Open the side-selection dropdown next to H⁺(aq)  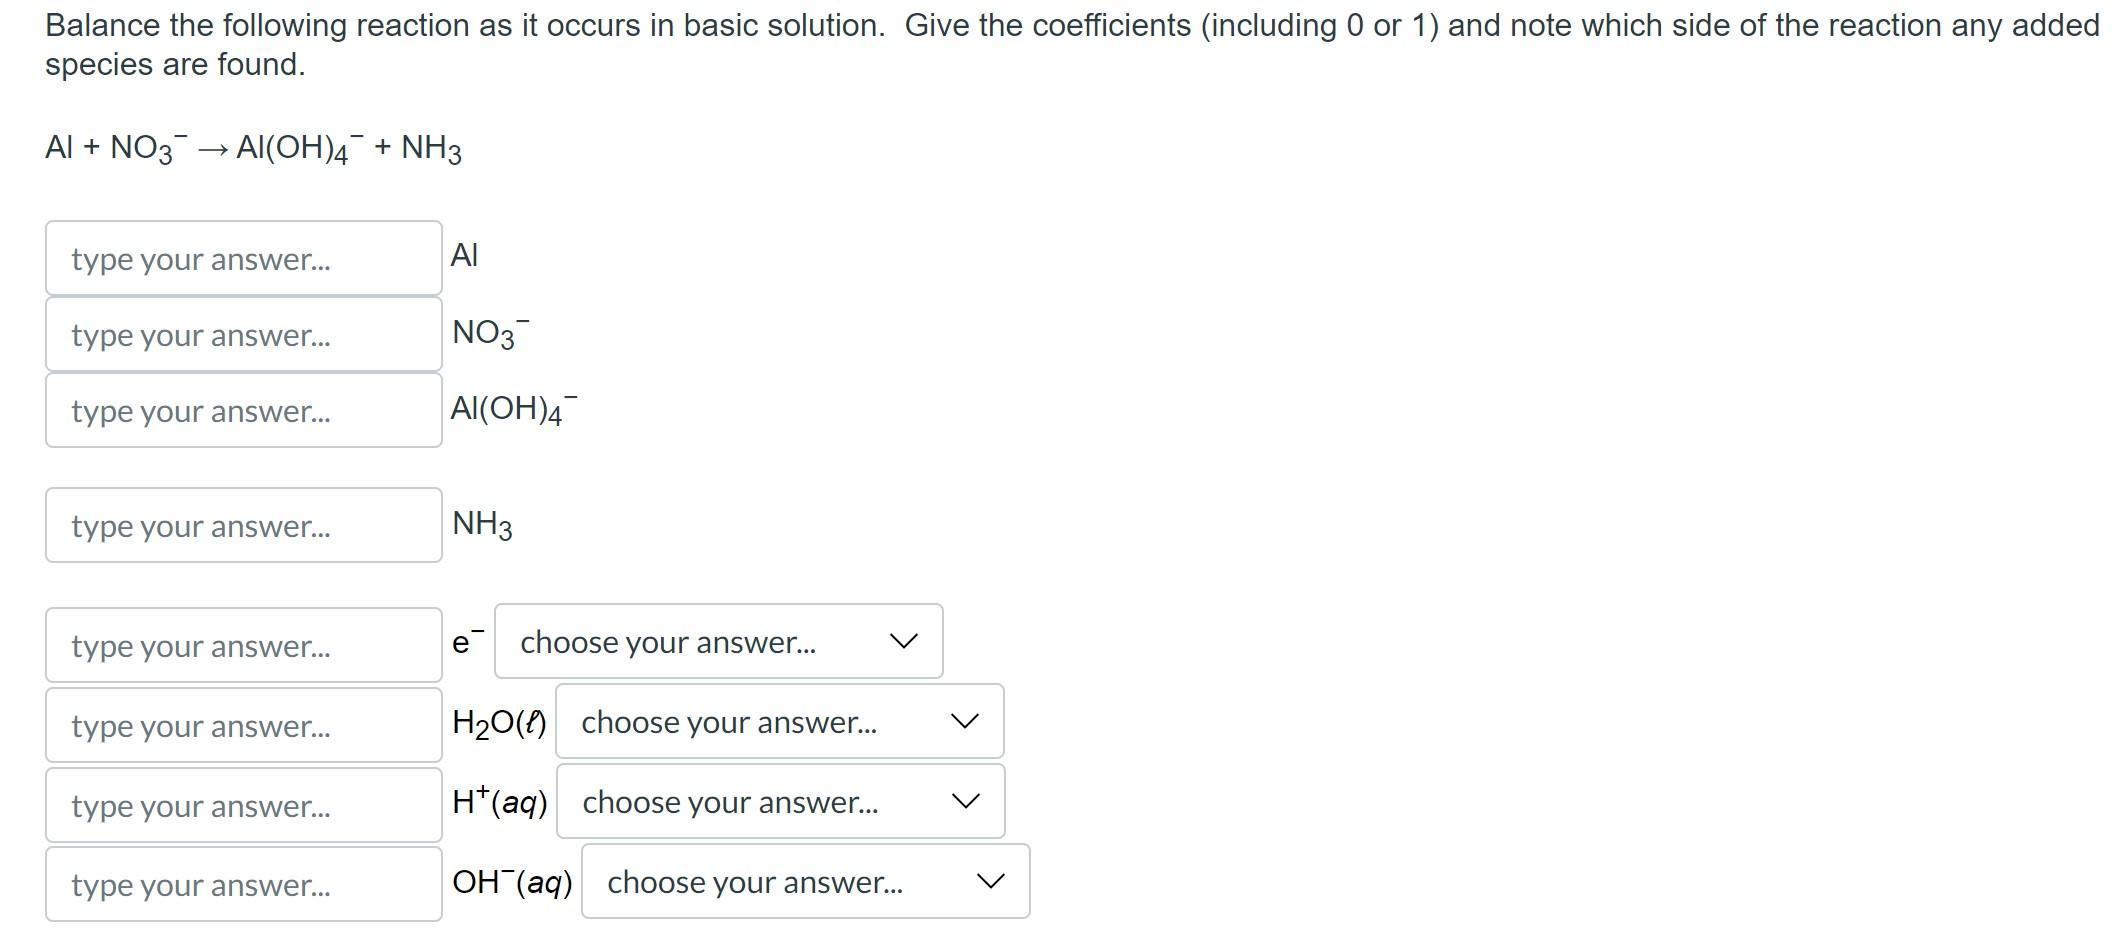coord(780,801)
